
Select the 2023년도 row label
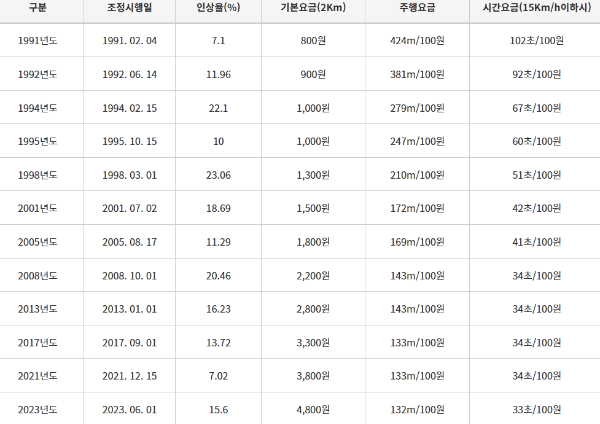click(38, 410)
